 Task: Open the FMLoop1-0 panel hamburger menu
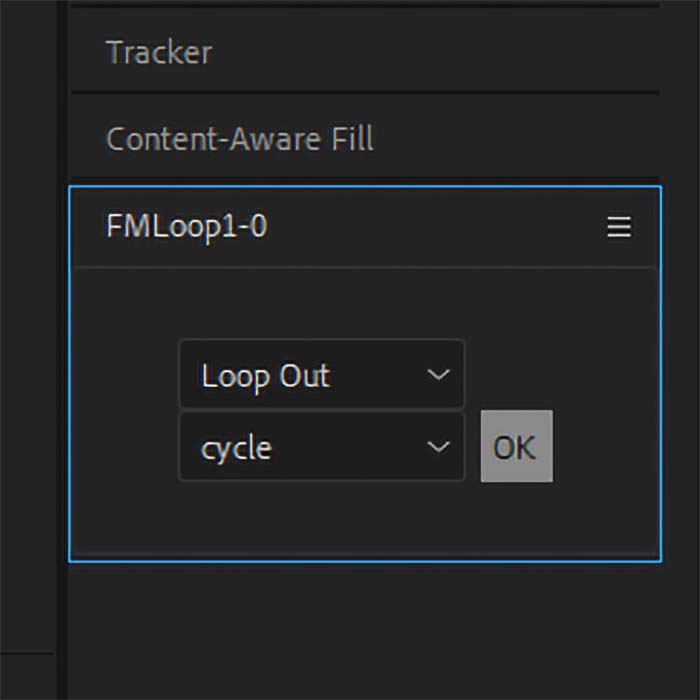tap(619, 228)
